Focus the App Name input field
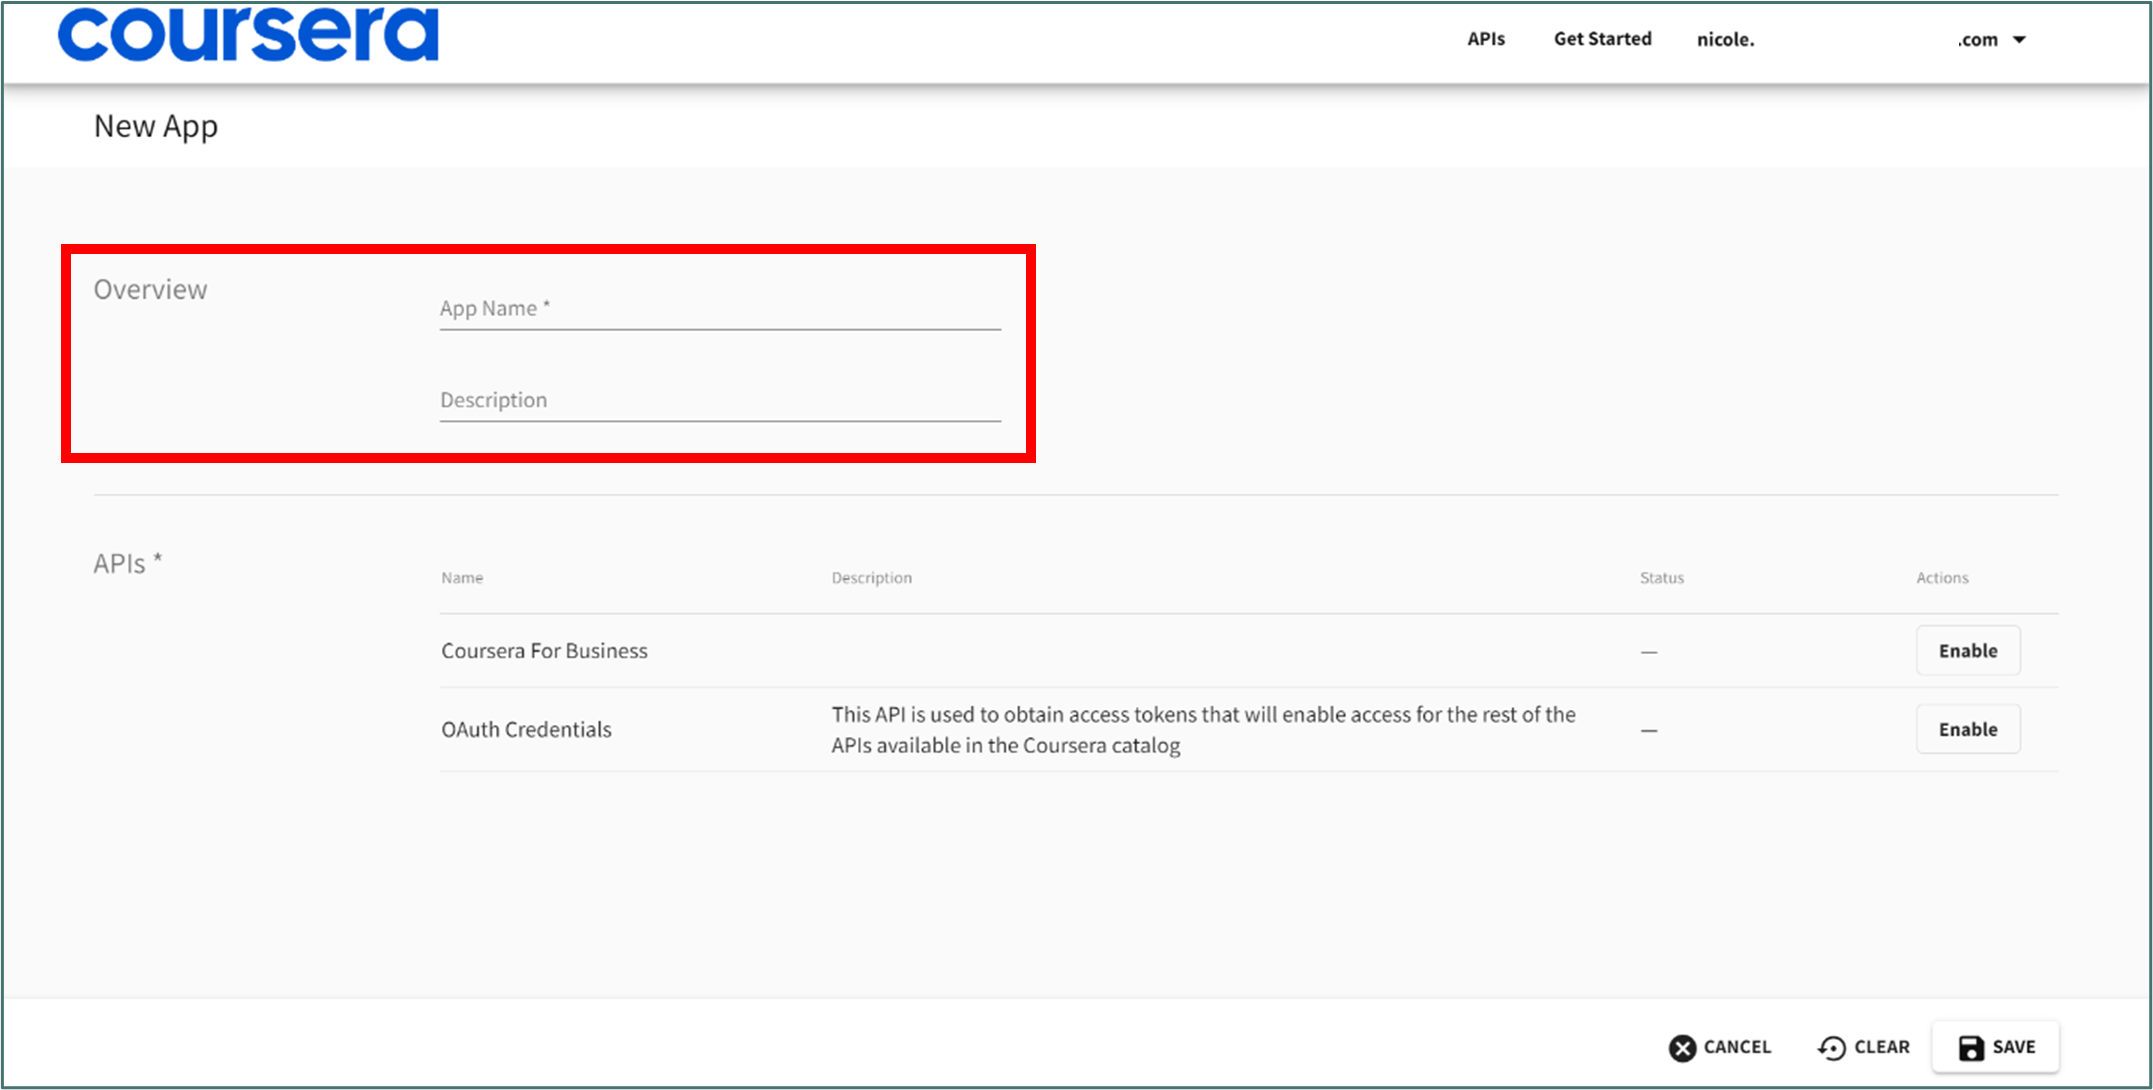This screenshot has height=1090, width=2153. click(719, 309)
